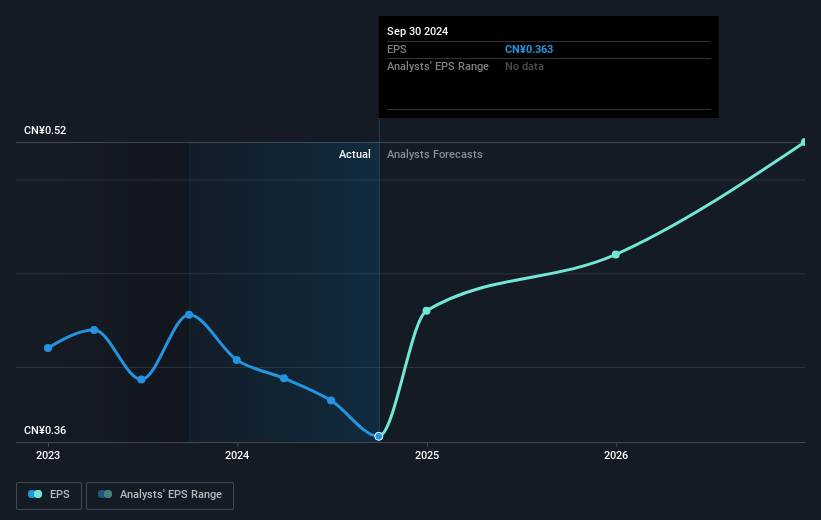821x520 pixels.
Task: Click the No data text in tooltip
Action: (x=524, y=67)
